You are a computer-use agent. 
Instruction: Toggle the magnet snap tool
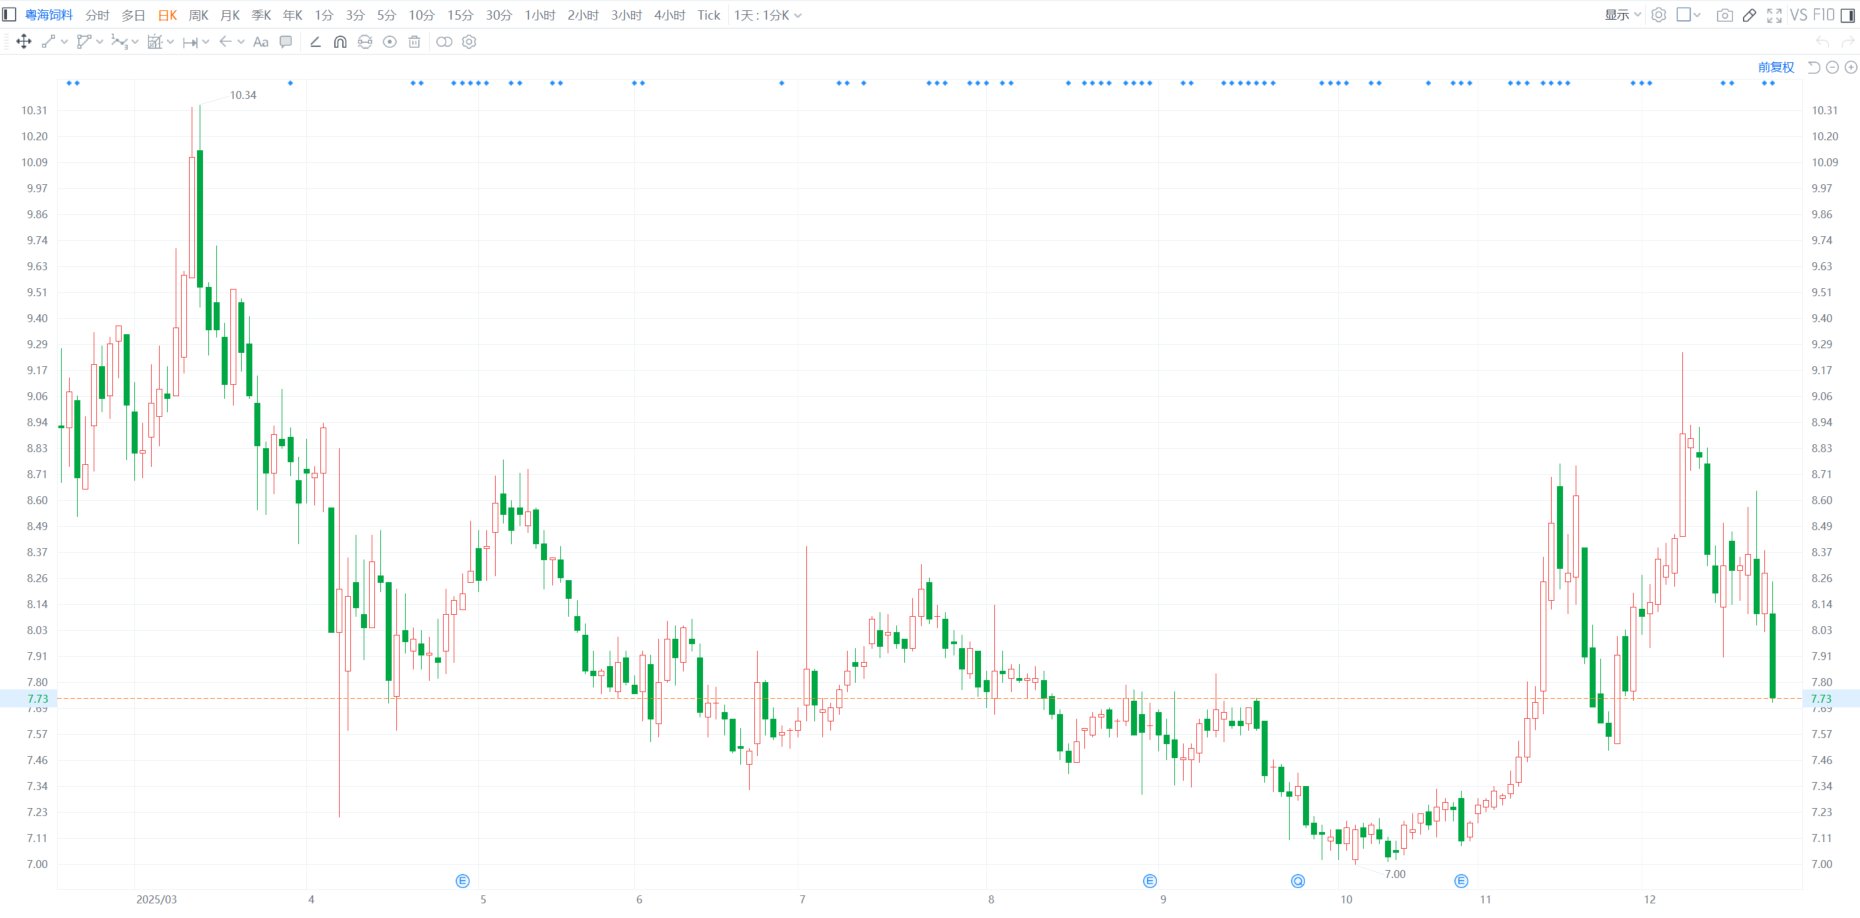click(x=340, y=42)
